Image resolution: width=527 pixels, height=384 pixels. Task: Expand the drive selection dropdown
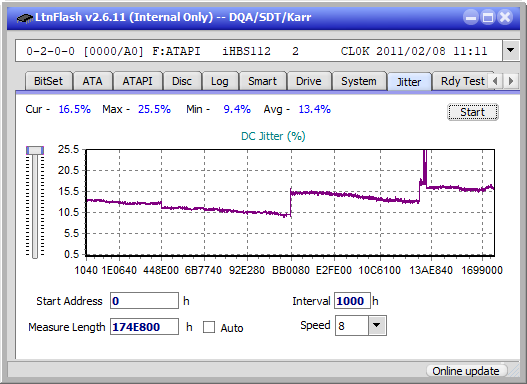511,51
